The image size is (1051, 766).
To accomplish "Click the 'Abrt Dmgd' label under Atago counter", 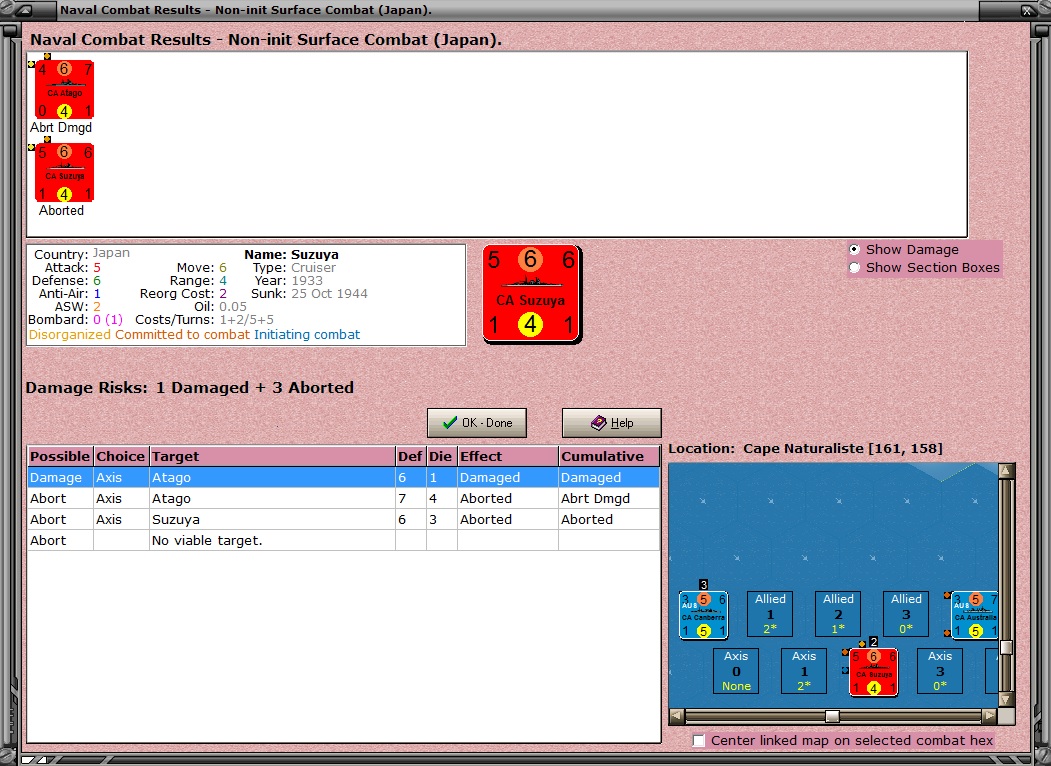I will [61, 127].
